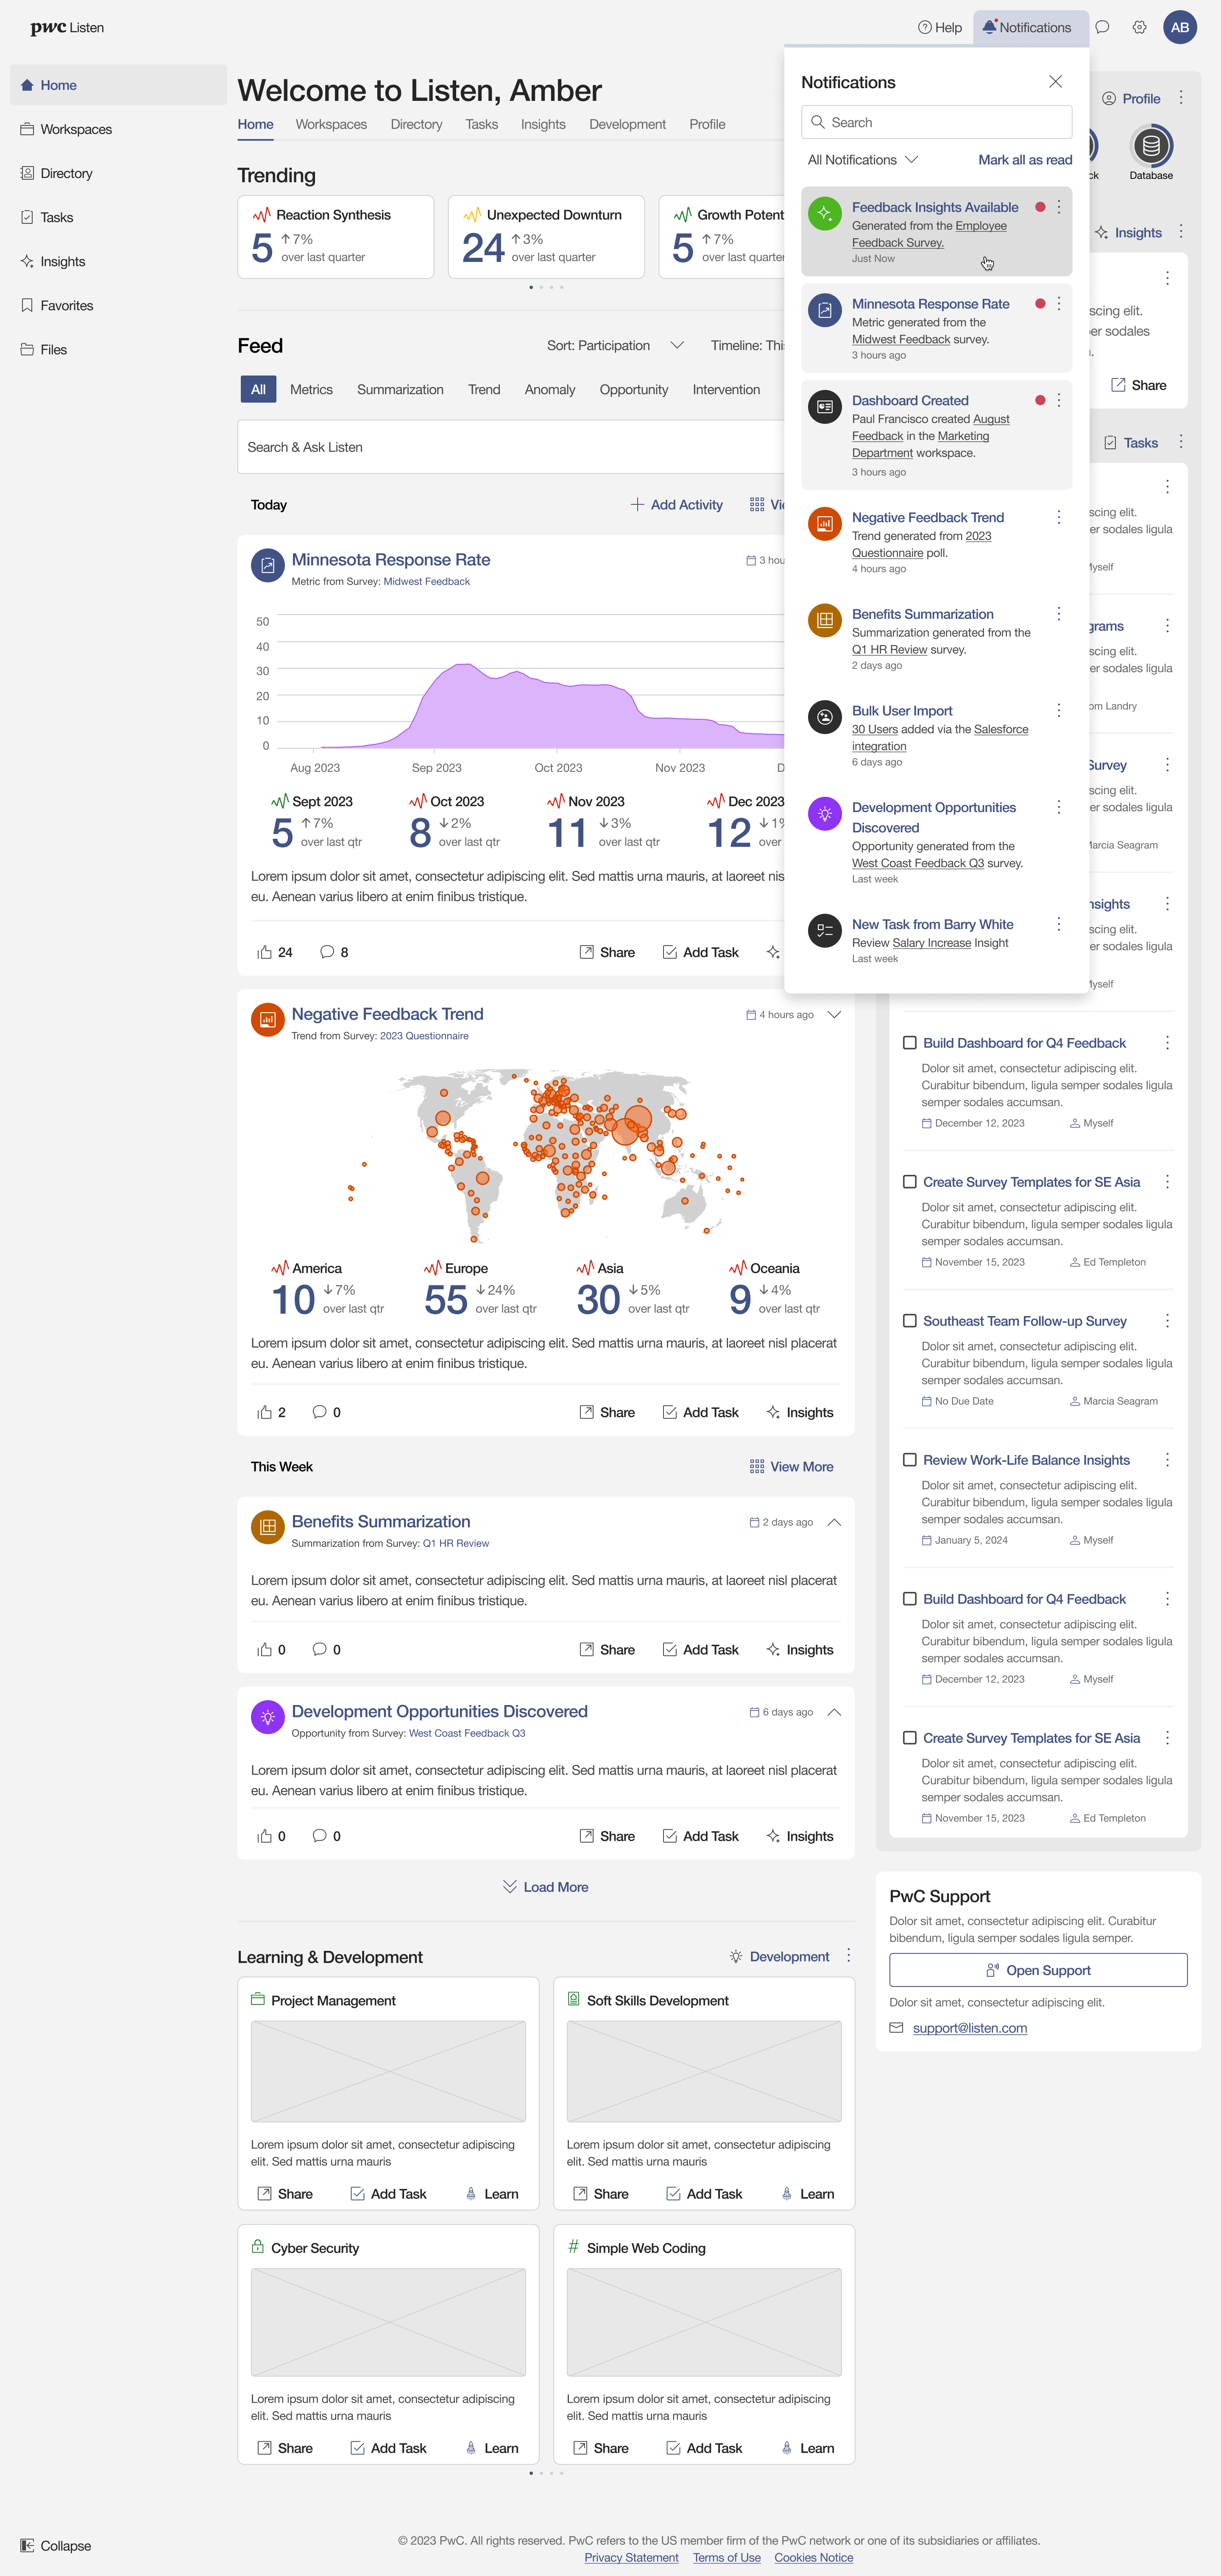Expand Development Opportunities Discovered card chevron
The width and height of the screenshot is (1221, 2576).
pos(834,1712)
